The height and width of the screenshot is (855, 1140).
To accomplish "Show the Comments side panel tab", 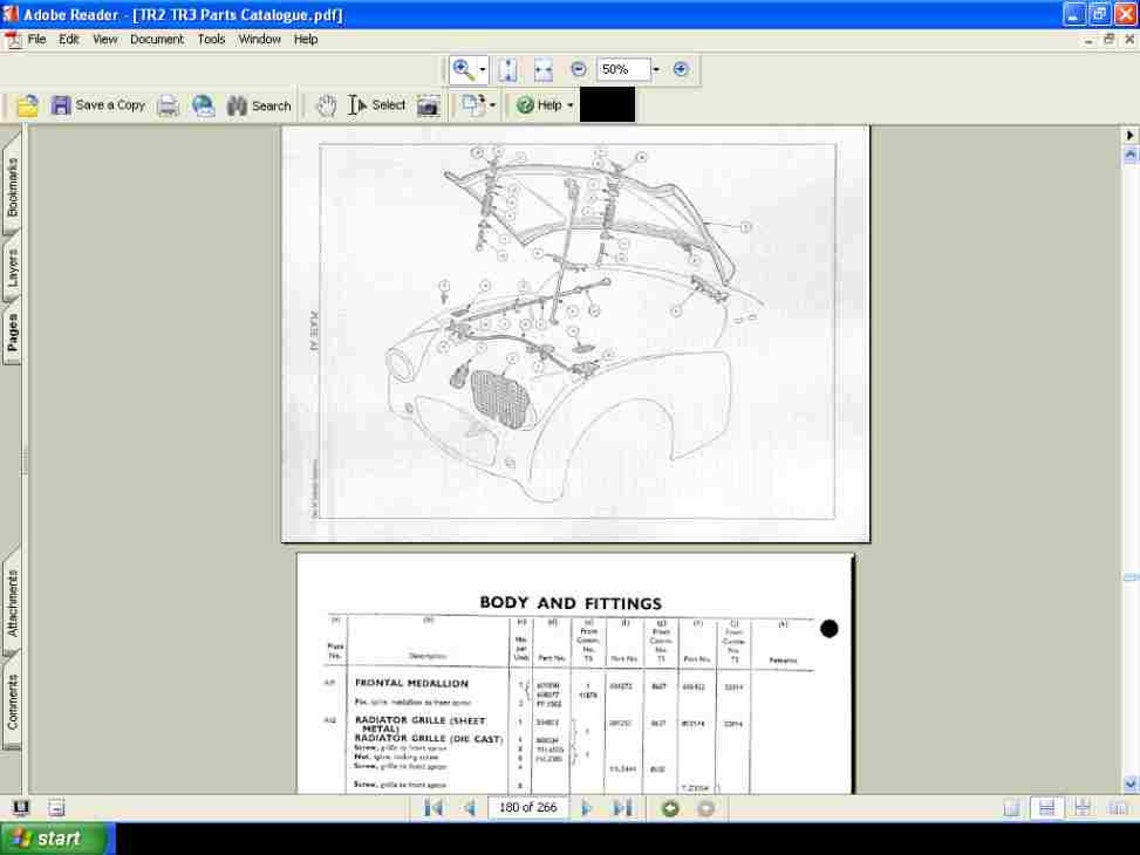I will (x=12, y=702).
